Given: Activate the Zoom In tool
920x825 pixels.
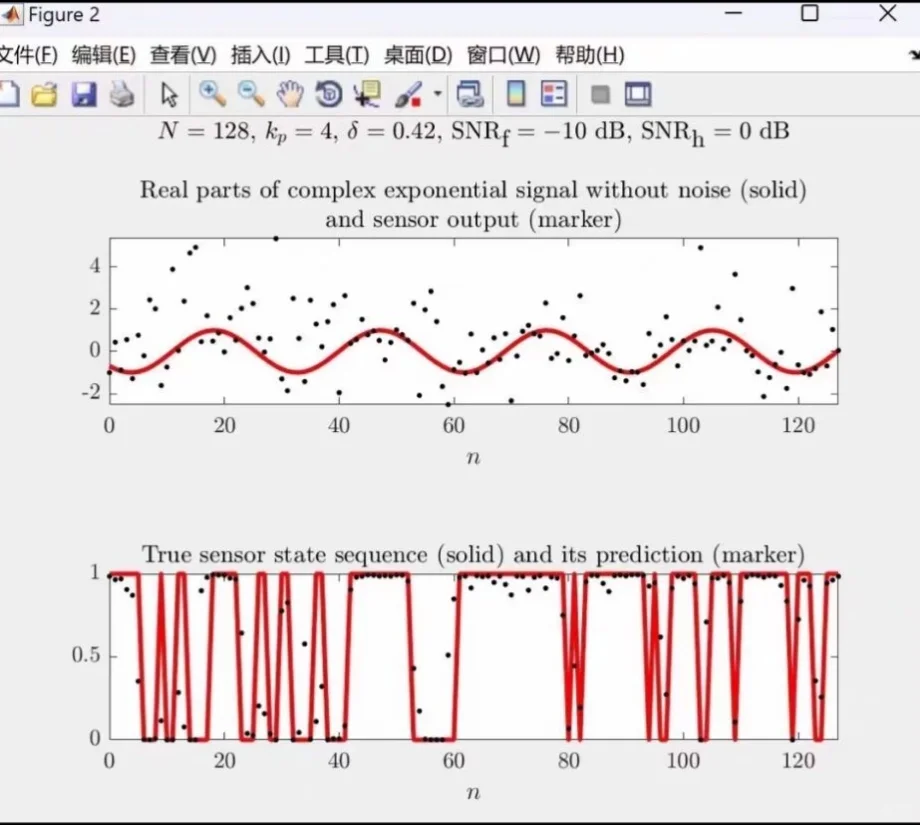Looking at the screenshot, I should click(x=212, y=94).
